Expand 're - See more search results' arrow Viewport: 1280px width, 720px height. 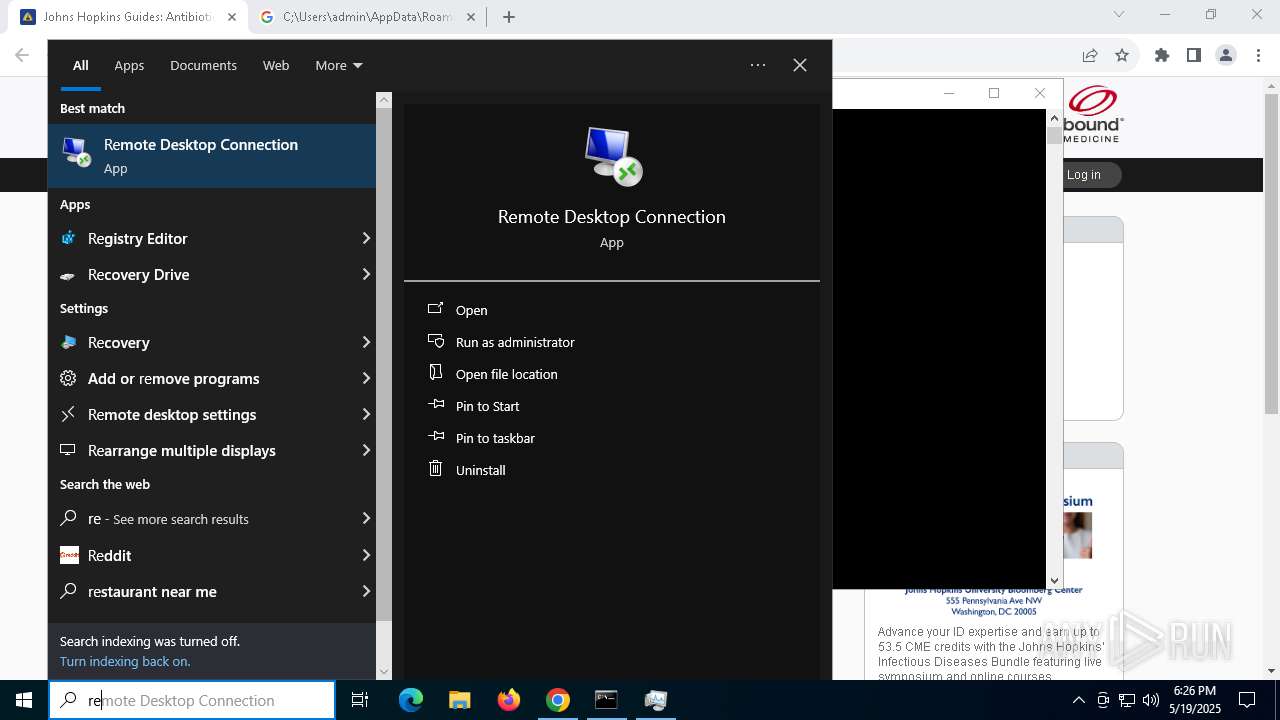tap(366, 518)
